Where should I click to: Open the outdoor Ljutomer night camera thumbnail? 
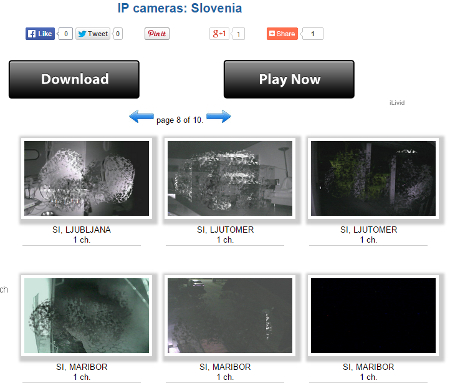pyautogui.click(x=373, y=178)
